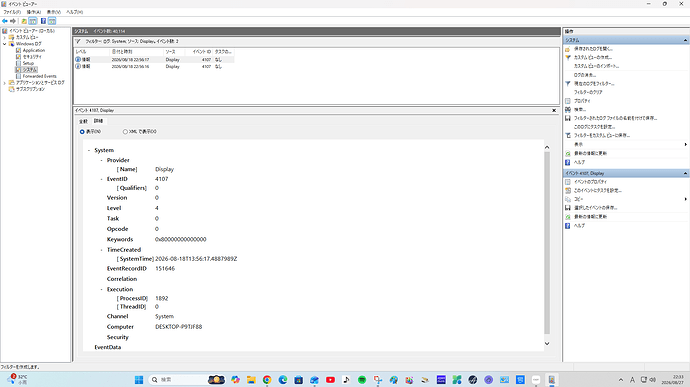Select イベント ビューアー (ローカル) root node

tap(32, 31)
